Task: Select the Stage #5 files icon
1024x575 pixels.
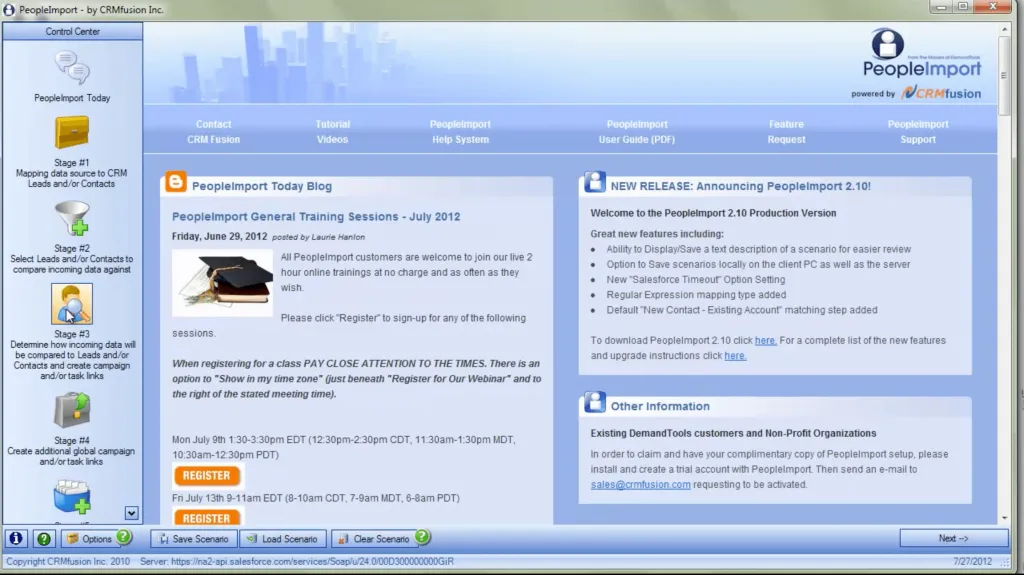Action: (72, 498)
